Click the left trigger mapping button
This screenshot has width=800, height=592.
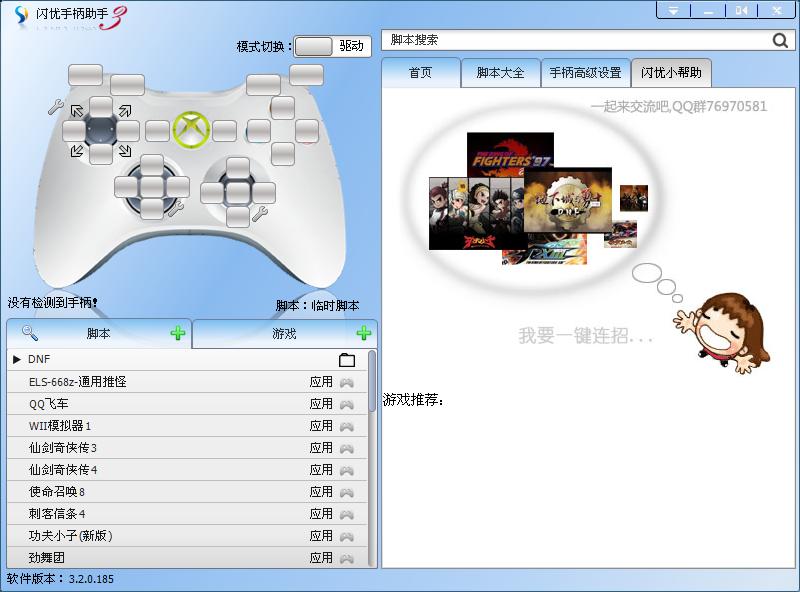pyautogui.click(x=85, y=75)
